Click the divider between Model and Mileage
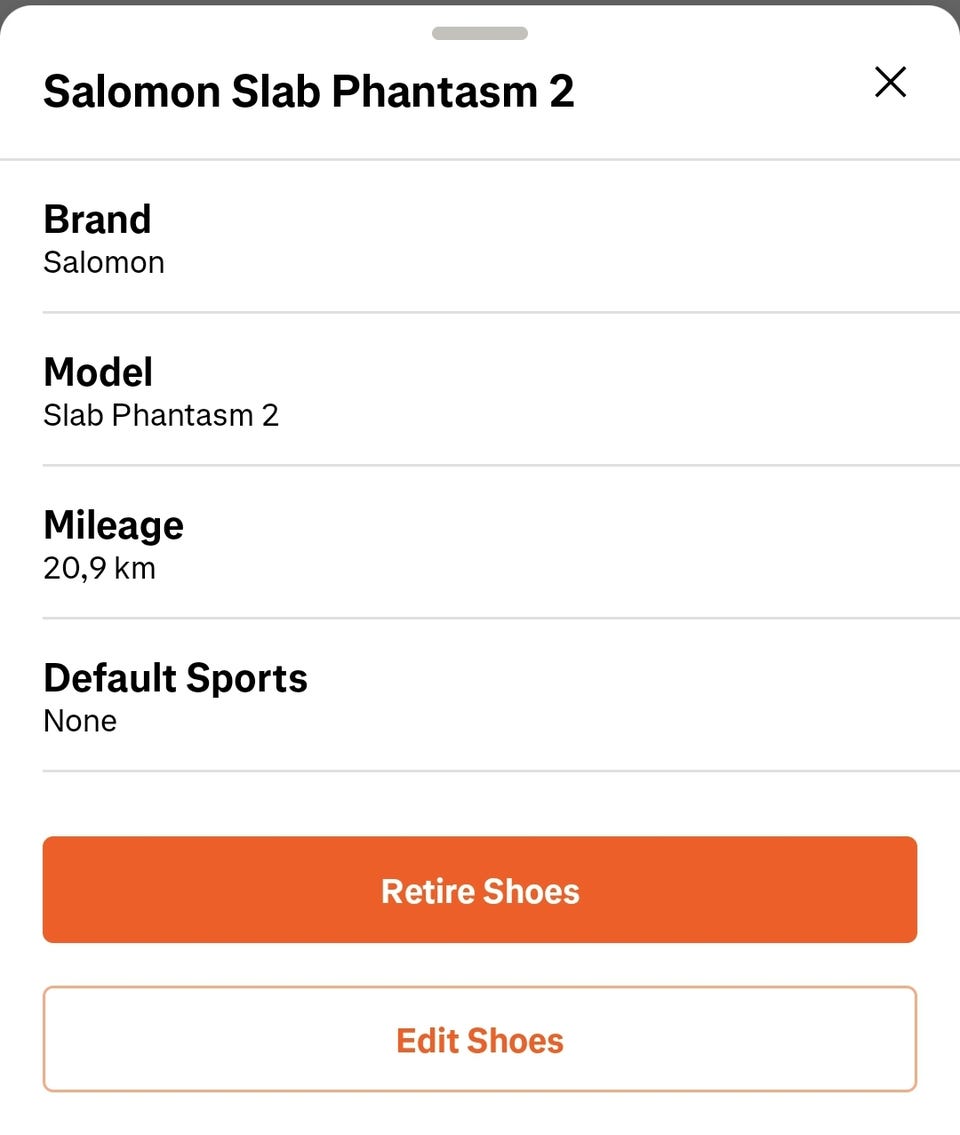Screen dimensions: 960x1135 click(x=500, y=465)
